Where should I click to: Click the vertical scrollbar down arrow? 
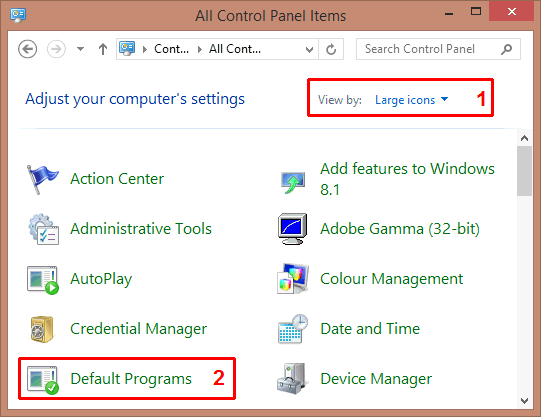click(x=524, y=401)
